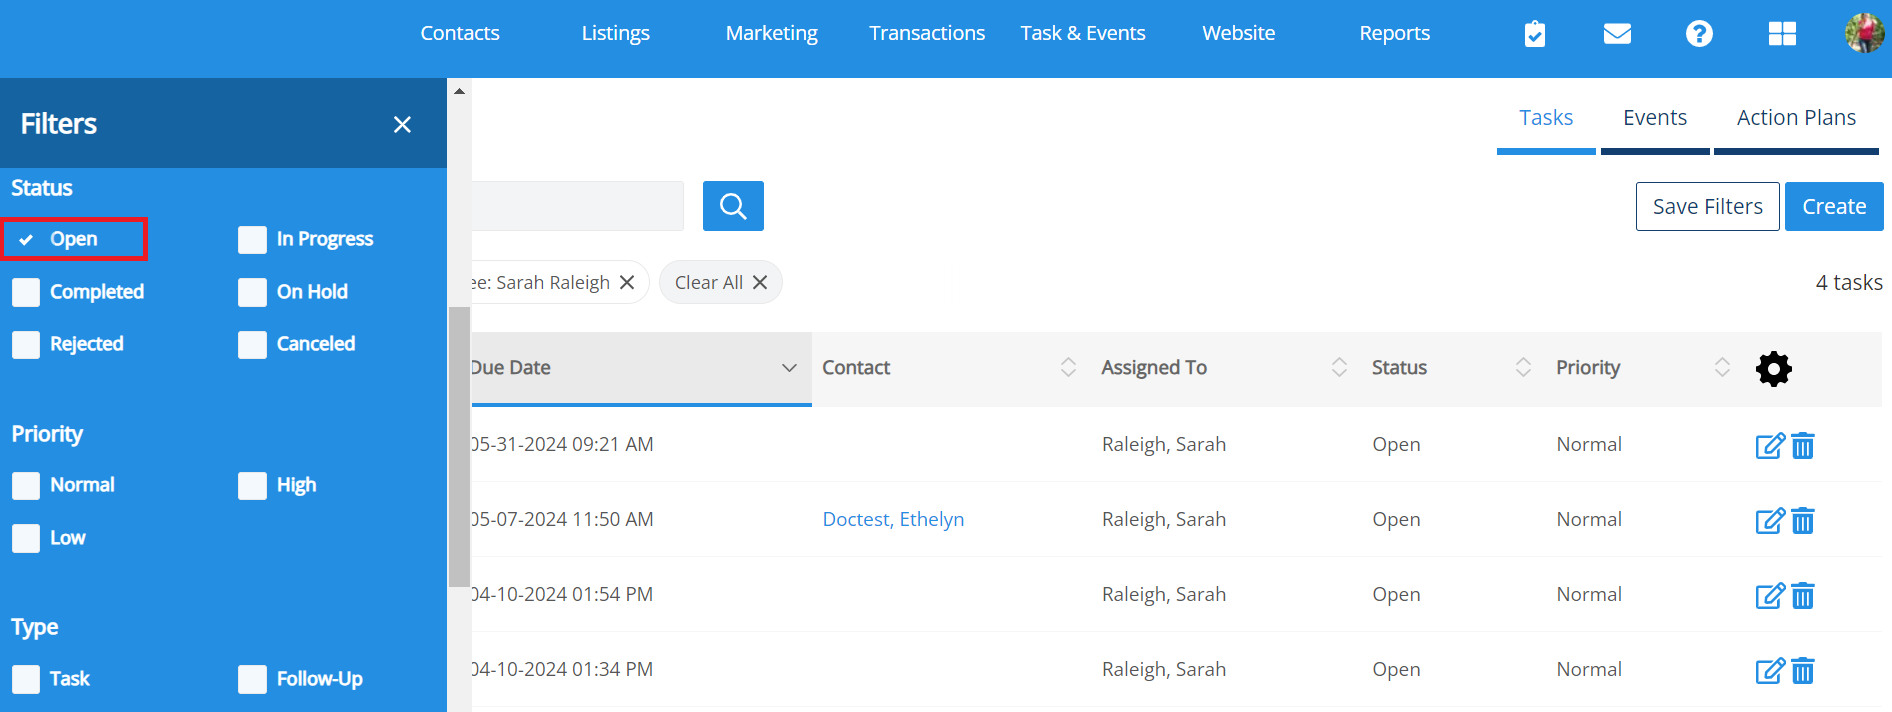Image resolution: width=1892 pixels, height=712 pixels.
Task: Click the Filters panel vertical scrollbar
Action: click(459, 446)
